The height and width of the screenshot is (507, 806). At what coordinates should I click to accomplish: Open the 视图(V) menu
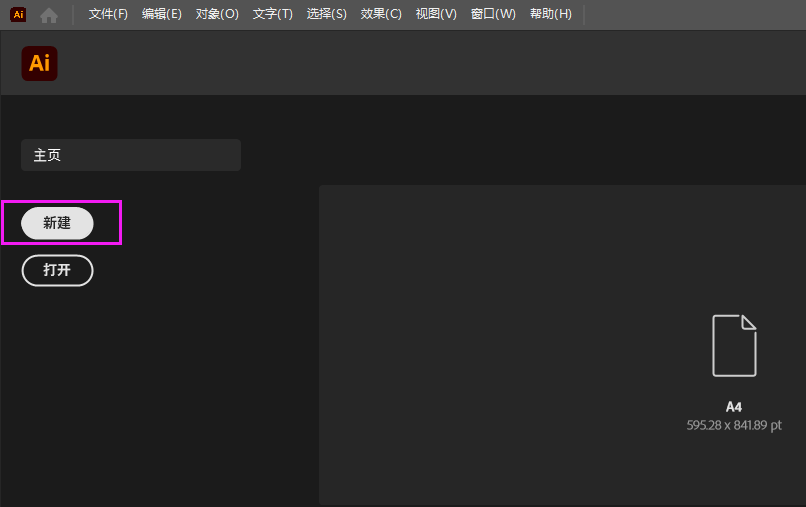[x=436, y=14]
